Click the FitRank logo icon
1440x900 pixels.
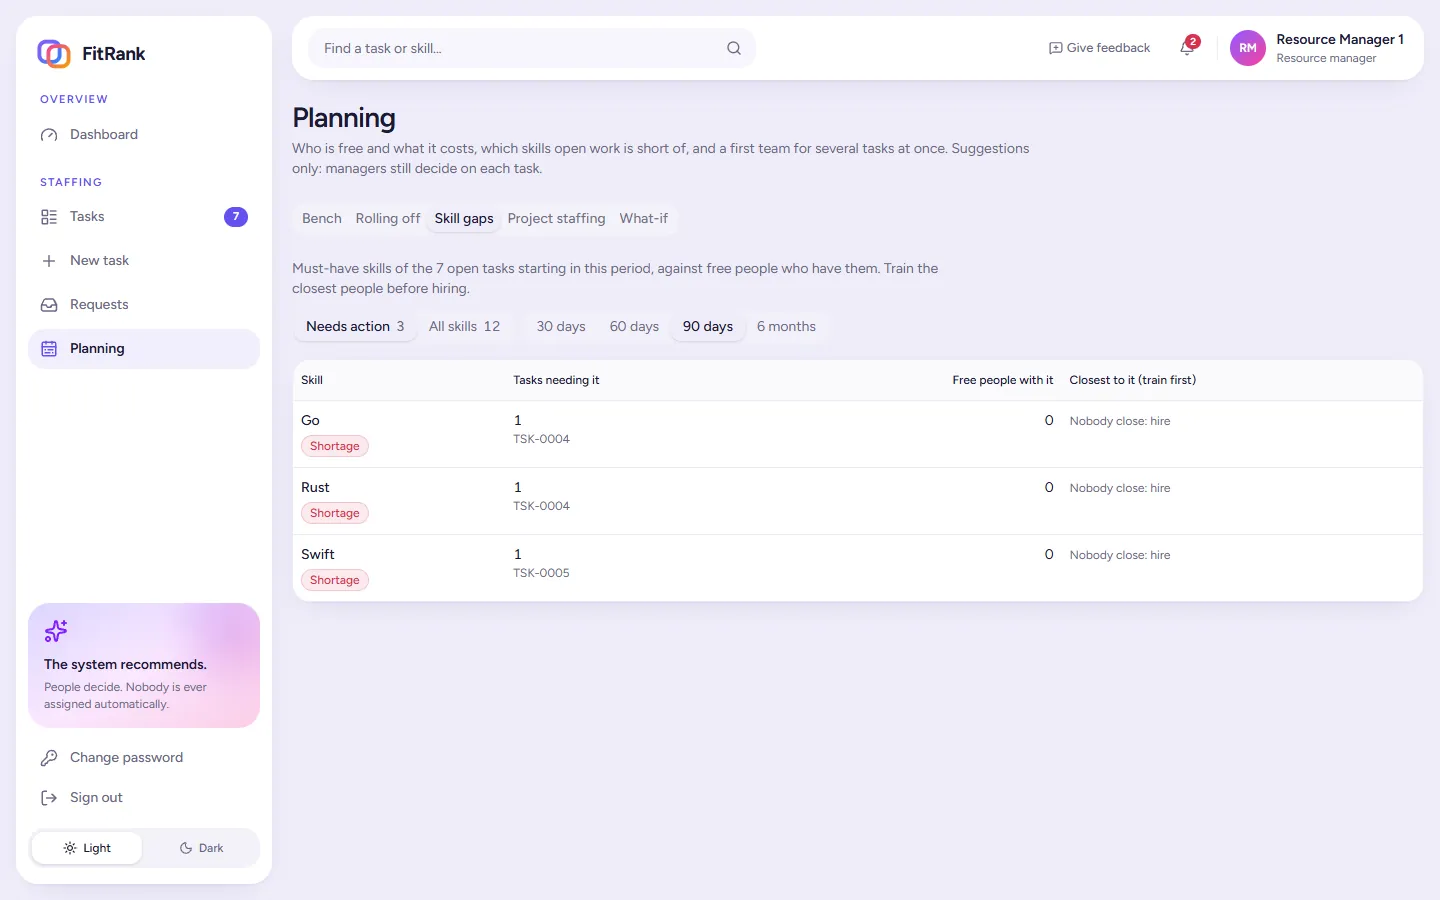(54, 53)
